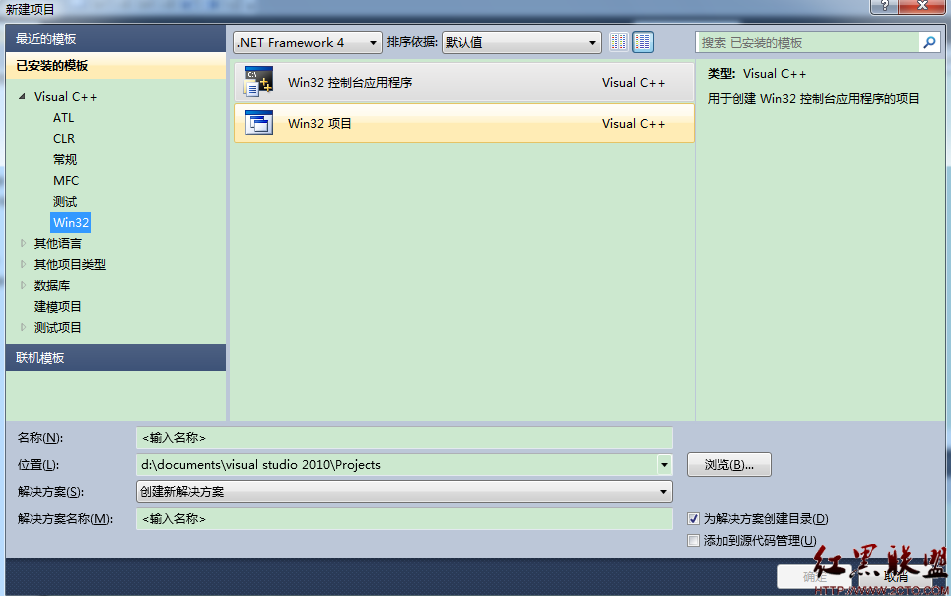This screenshot has height=596, width=951.
Task: Toggle 为解决方案创建目录 checkbox
Action: click(693, 519)
